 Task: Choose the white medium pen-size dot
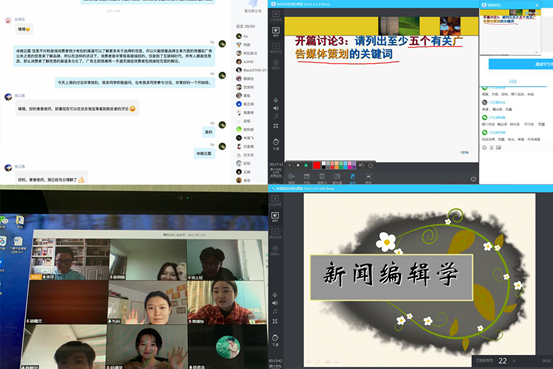coord(298,165)
